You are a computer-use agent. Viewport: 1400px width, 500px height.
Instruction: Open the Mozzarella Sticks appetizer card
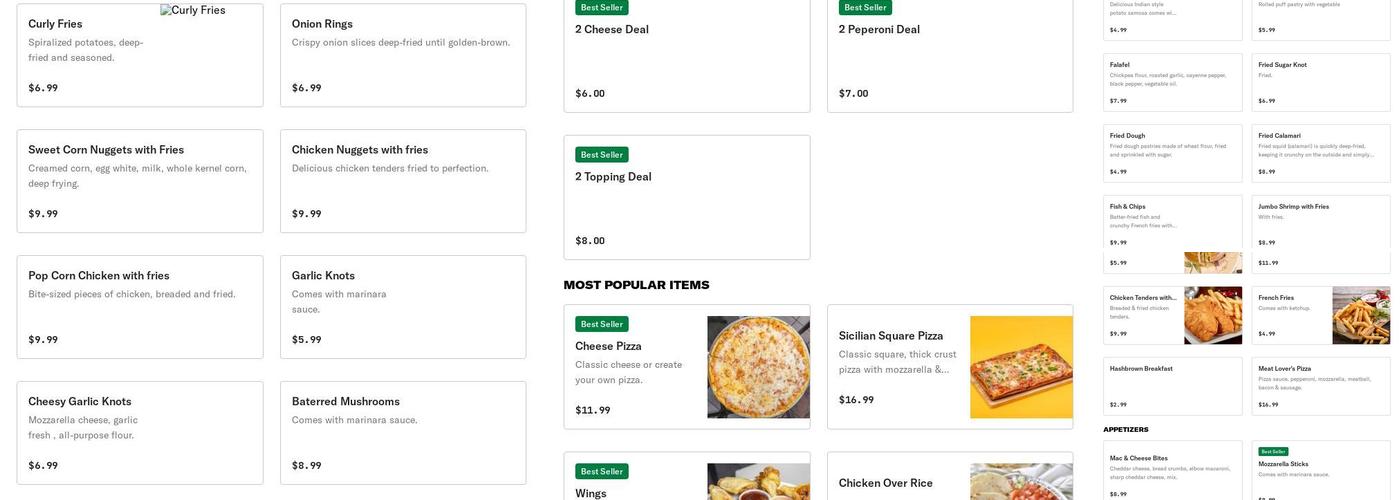coord(1320,469)
